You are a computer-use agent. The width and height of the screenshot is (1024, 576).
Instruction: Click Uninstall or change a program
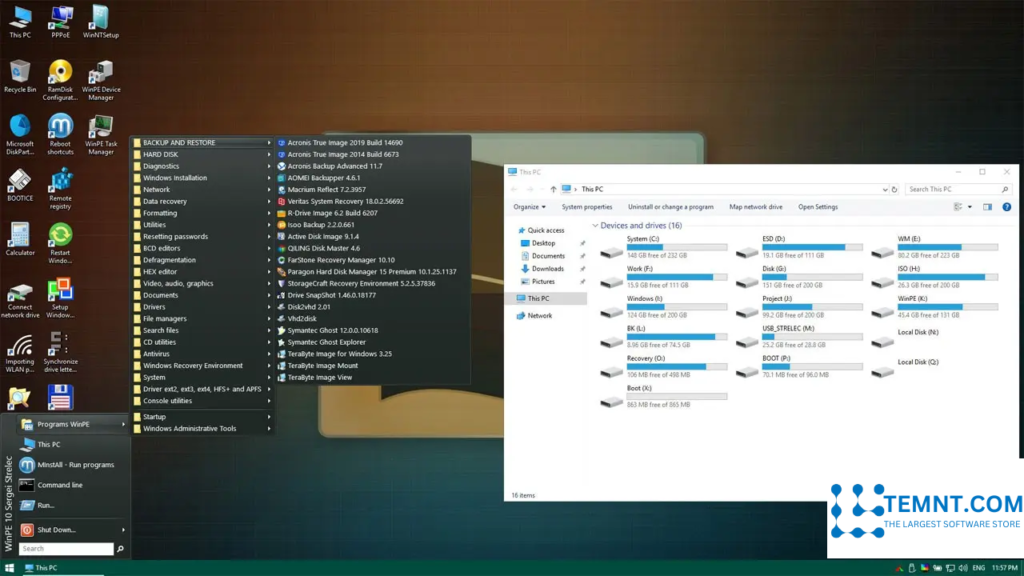tap(670, 207)
